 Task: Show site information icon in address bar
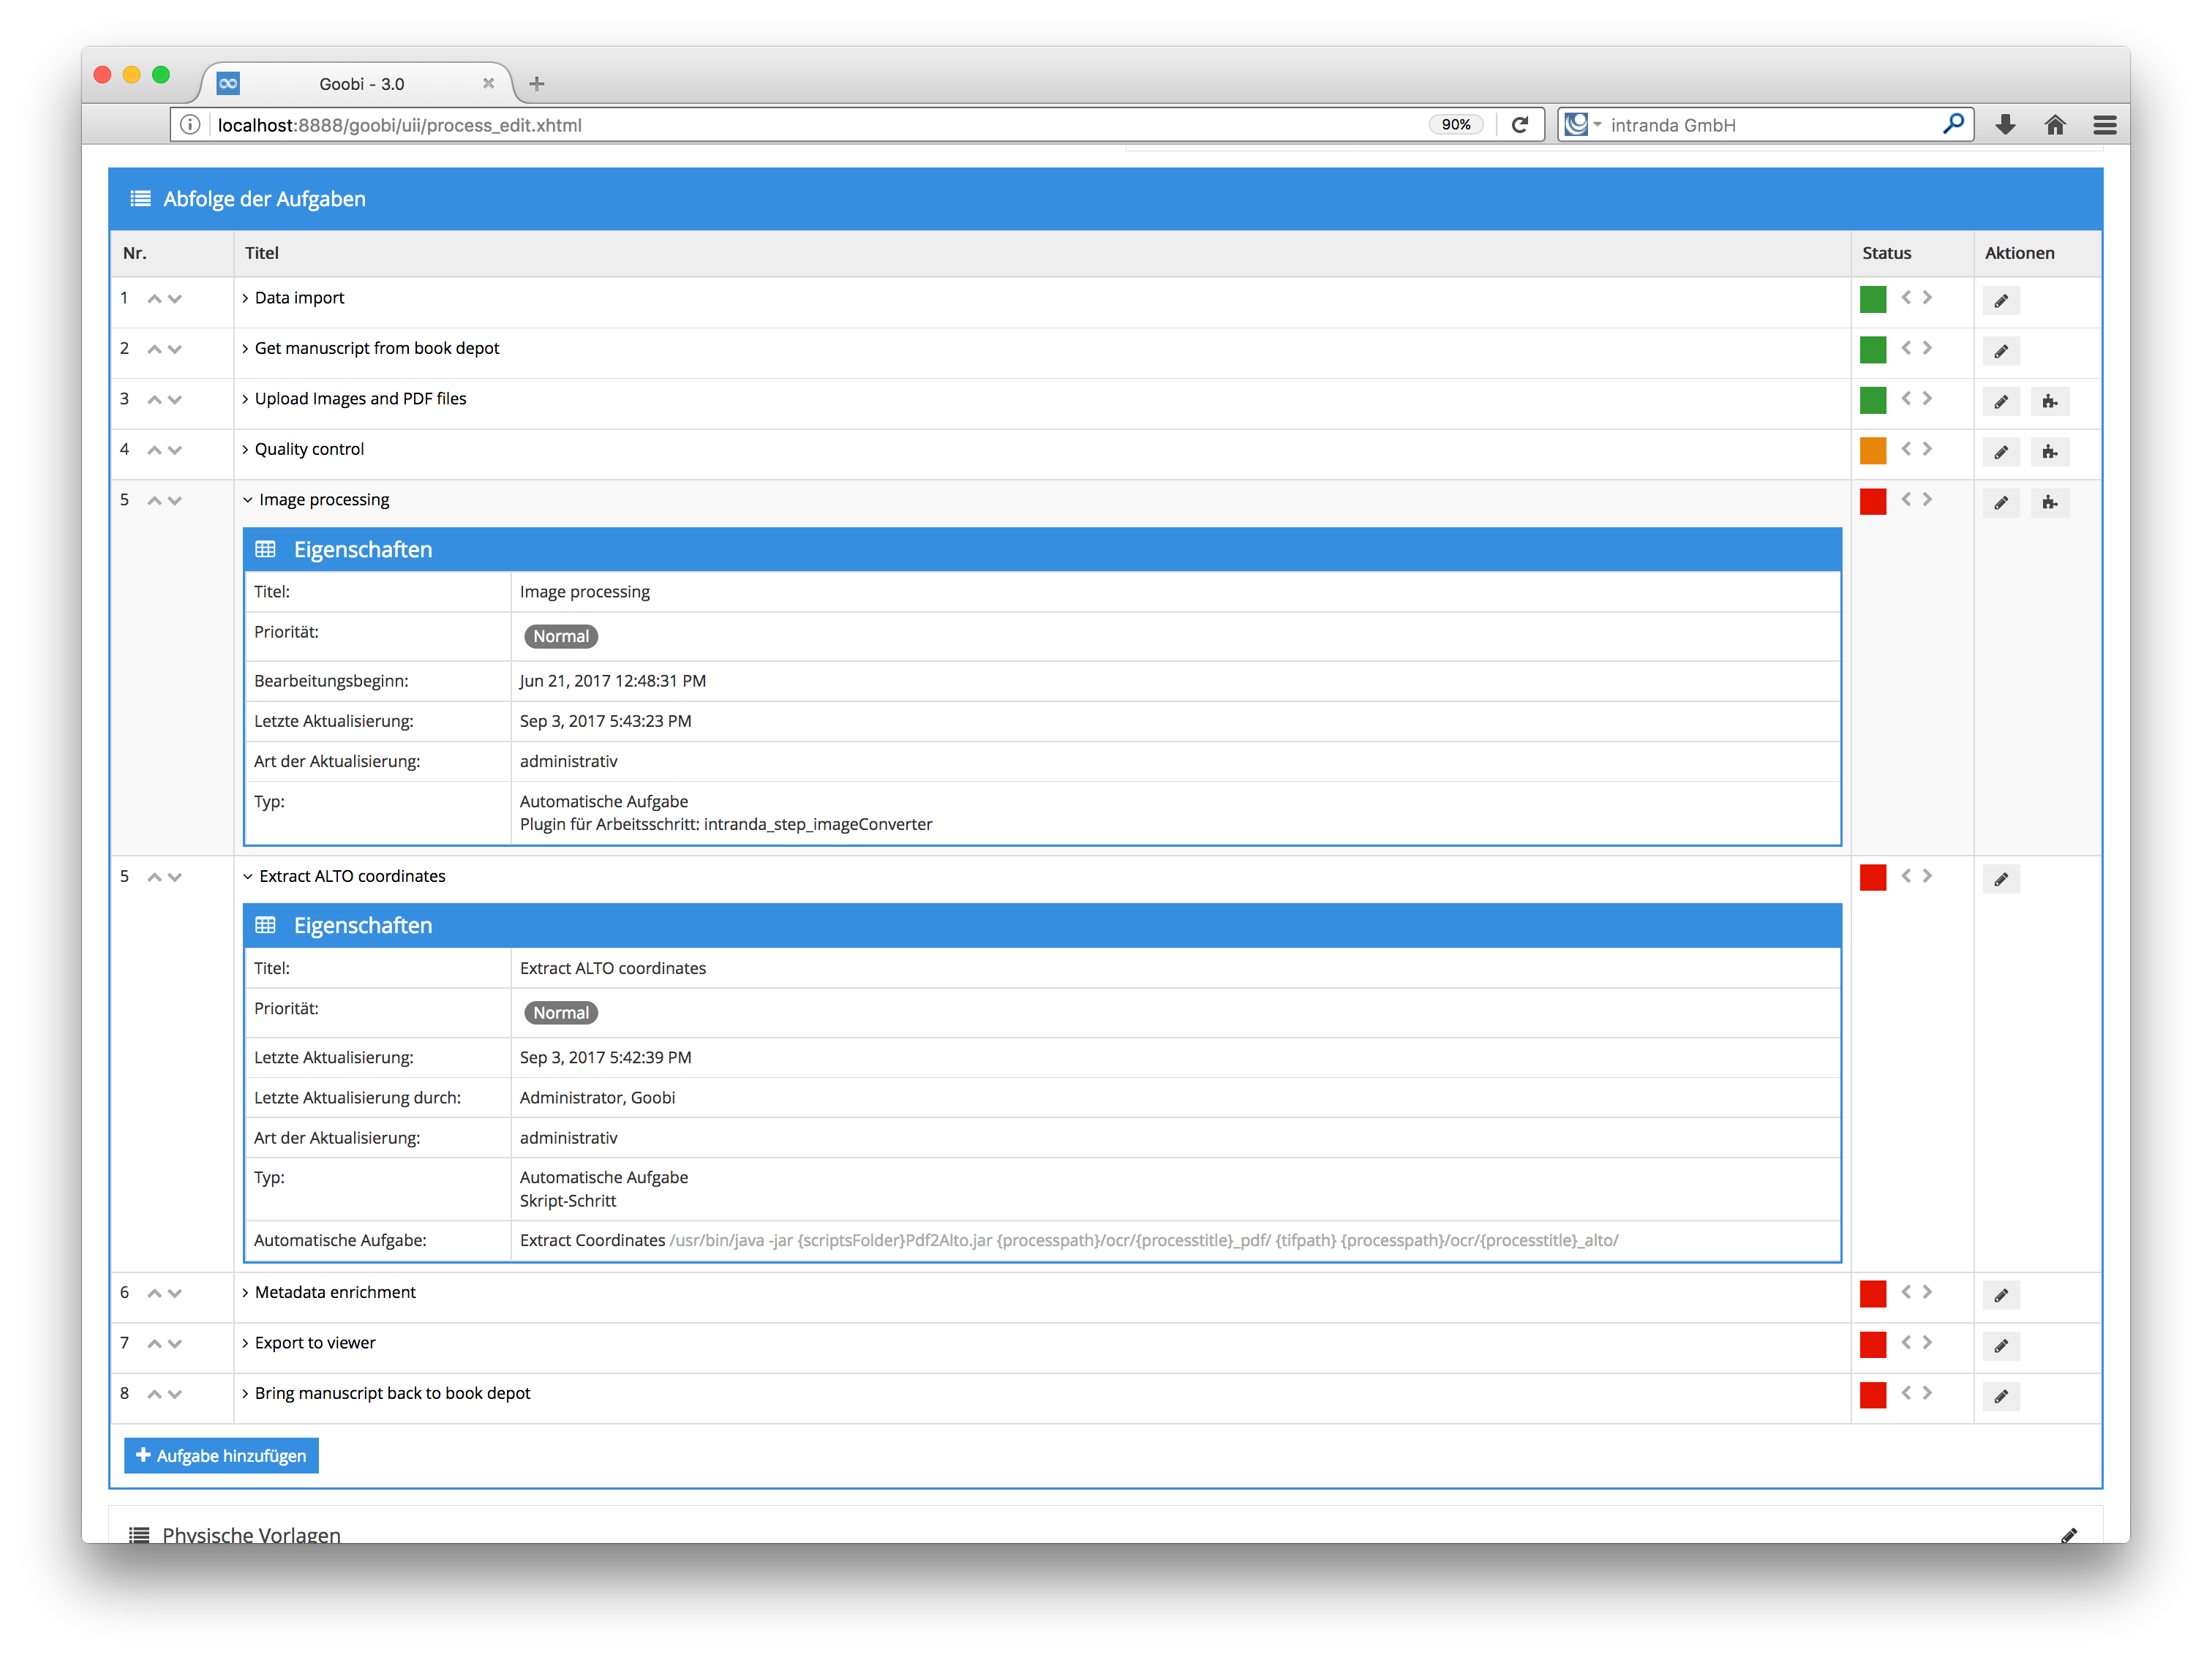pos(190,125)
